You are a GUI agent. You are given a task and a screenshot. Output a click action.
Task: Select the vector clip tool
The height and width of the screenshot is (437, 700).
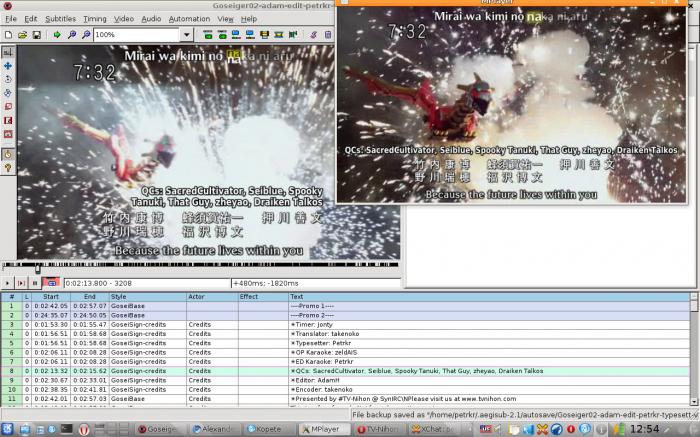pos(8,134)
